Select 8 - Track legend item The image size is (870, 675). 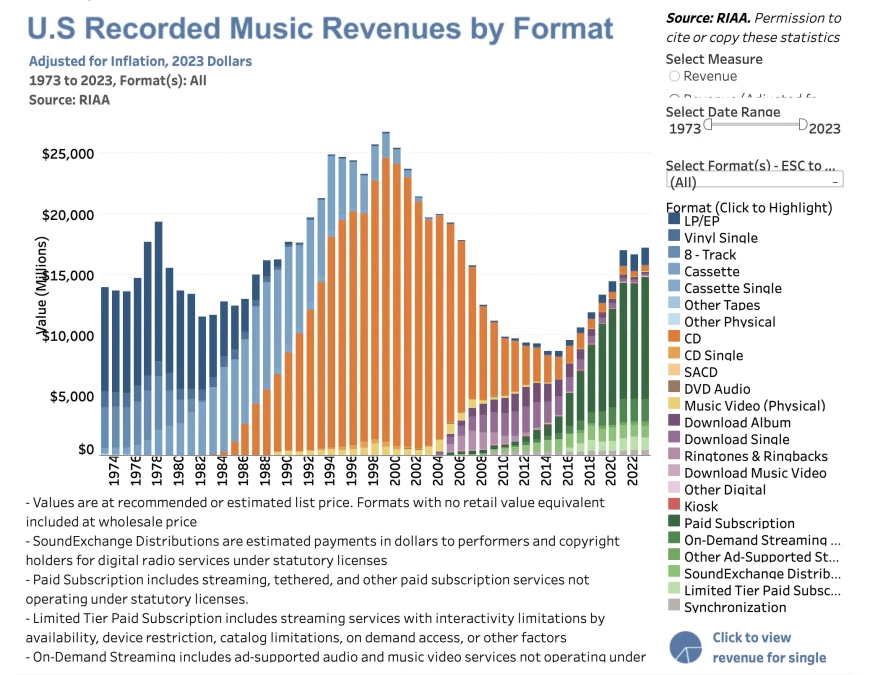tap(710, 255)
